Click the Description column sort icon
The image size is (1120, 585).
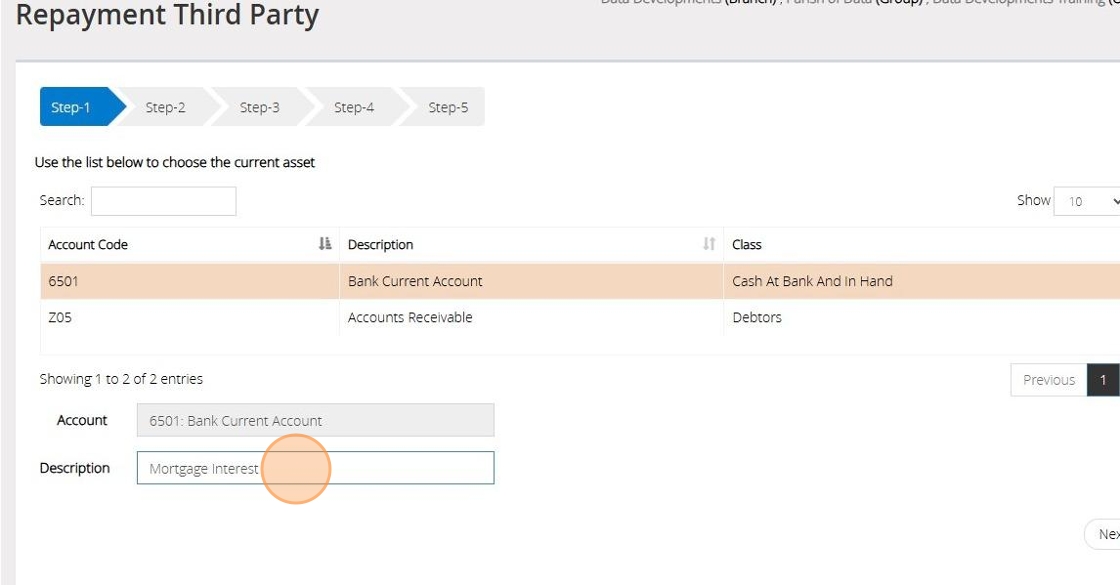(x=709, y=244)
